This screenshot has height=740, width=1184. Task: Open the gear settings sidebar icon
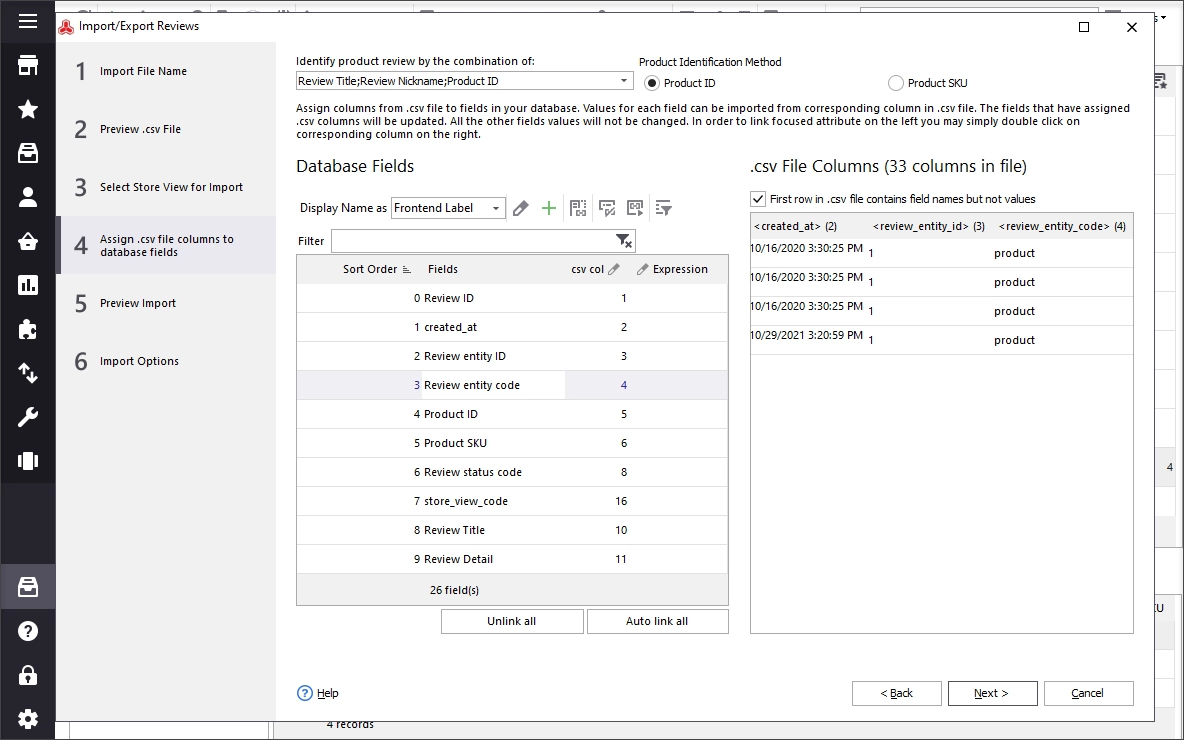point(28,719)
